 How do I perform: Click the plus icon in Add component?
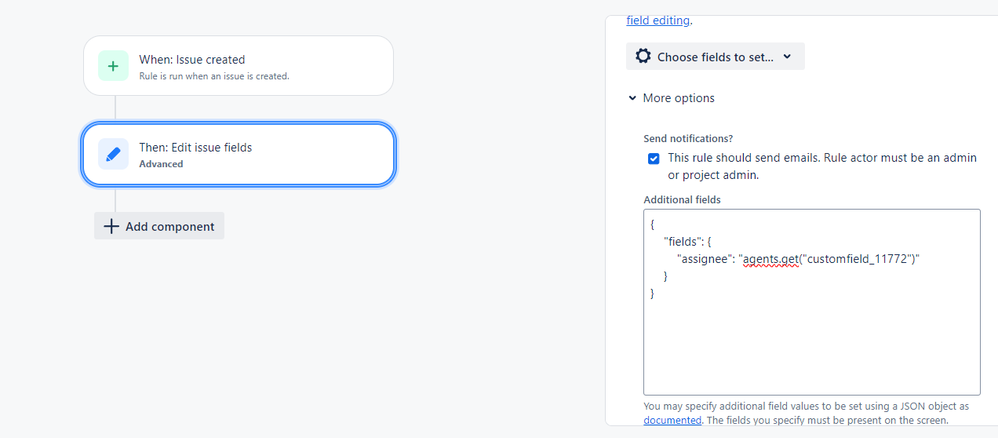point(111,226)
